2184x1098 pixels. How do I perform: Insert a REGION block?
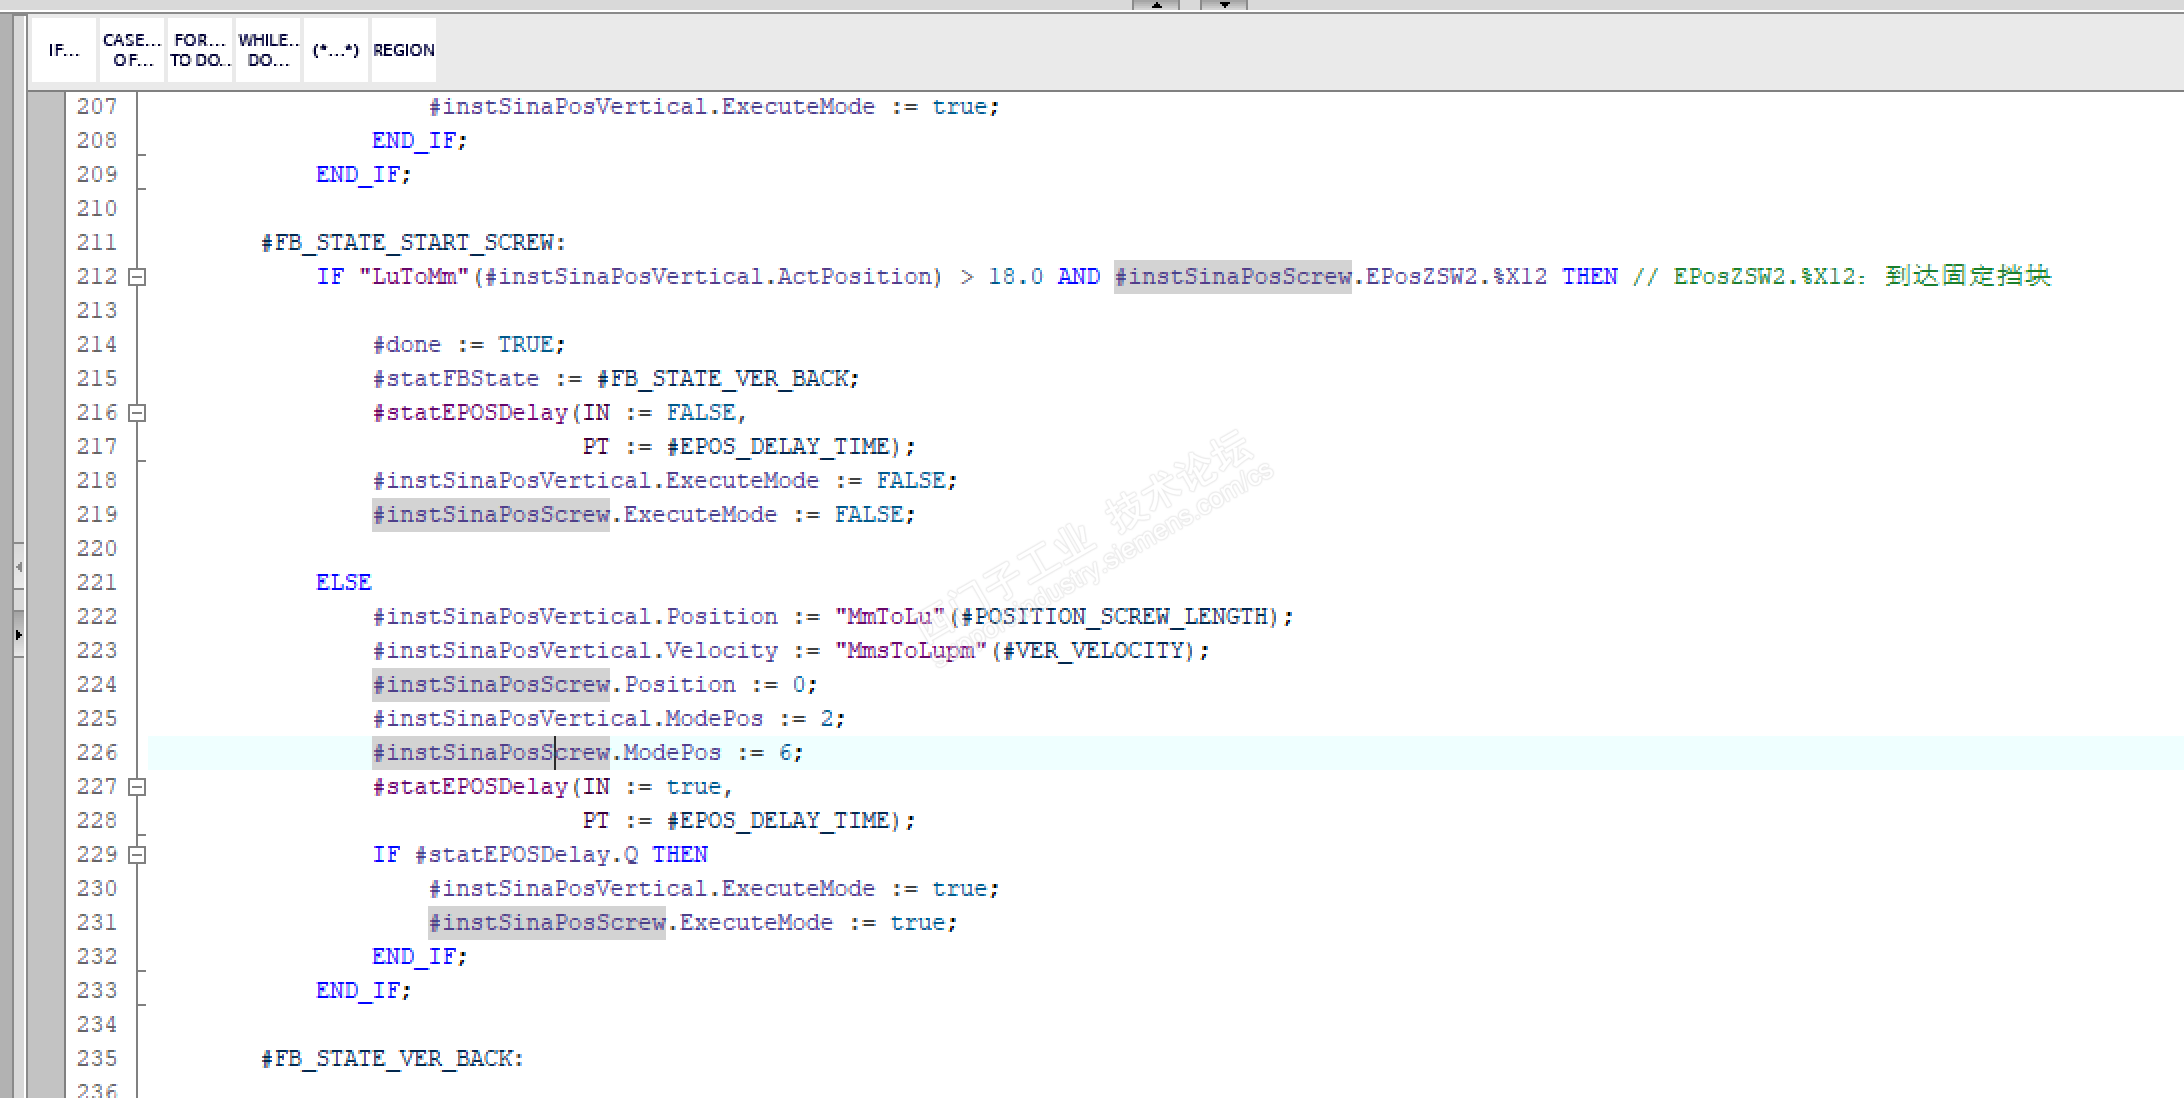(404, 50)
